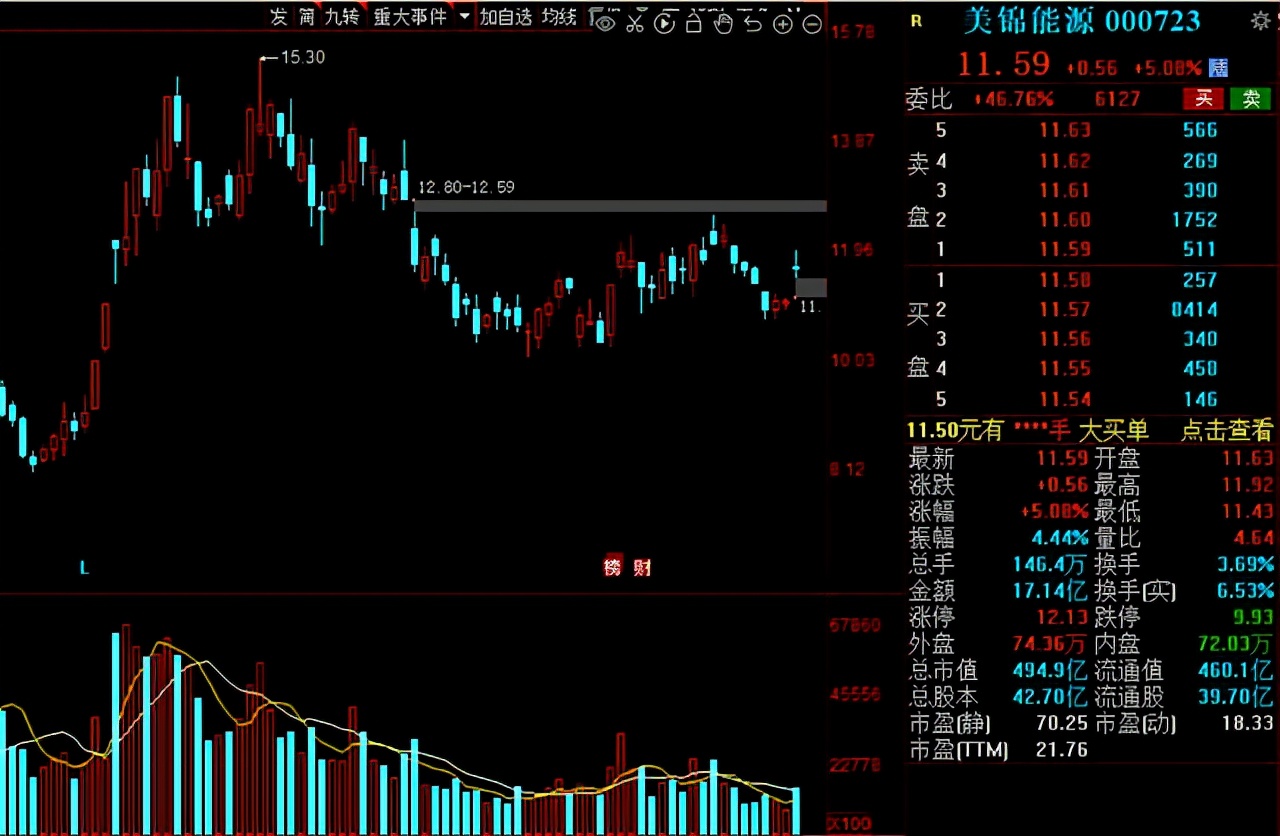Click the red 买 buy button
1280x836 pixels.
pos(1204,98)
